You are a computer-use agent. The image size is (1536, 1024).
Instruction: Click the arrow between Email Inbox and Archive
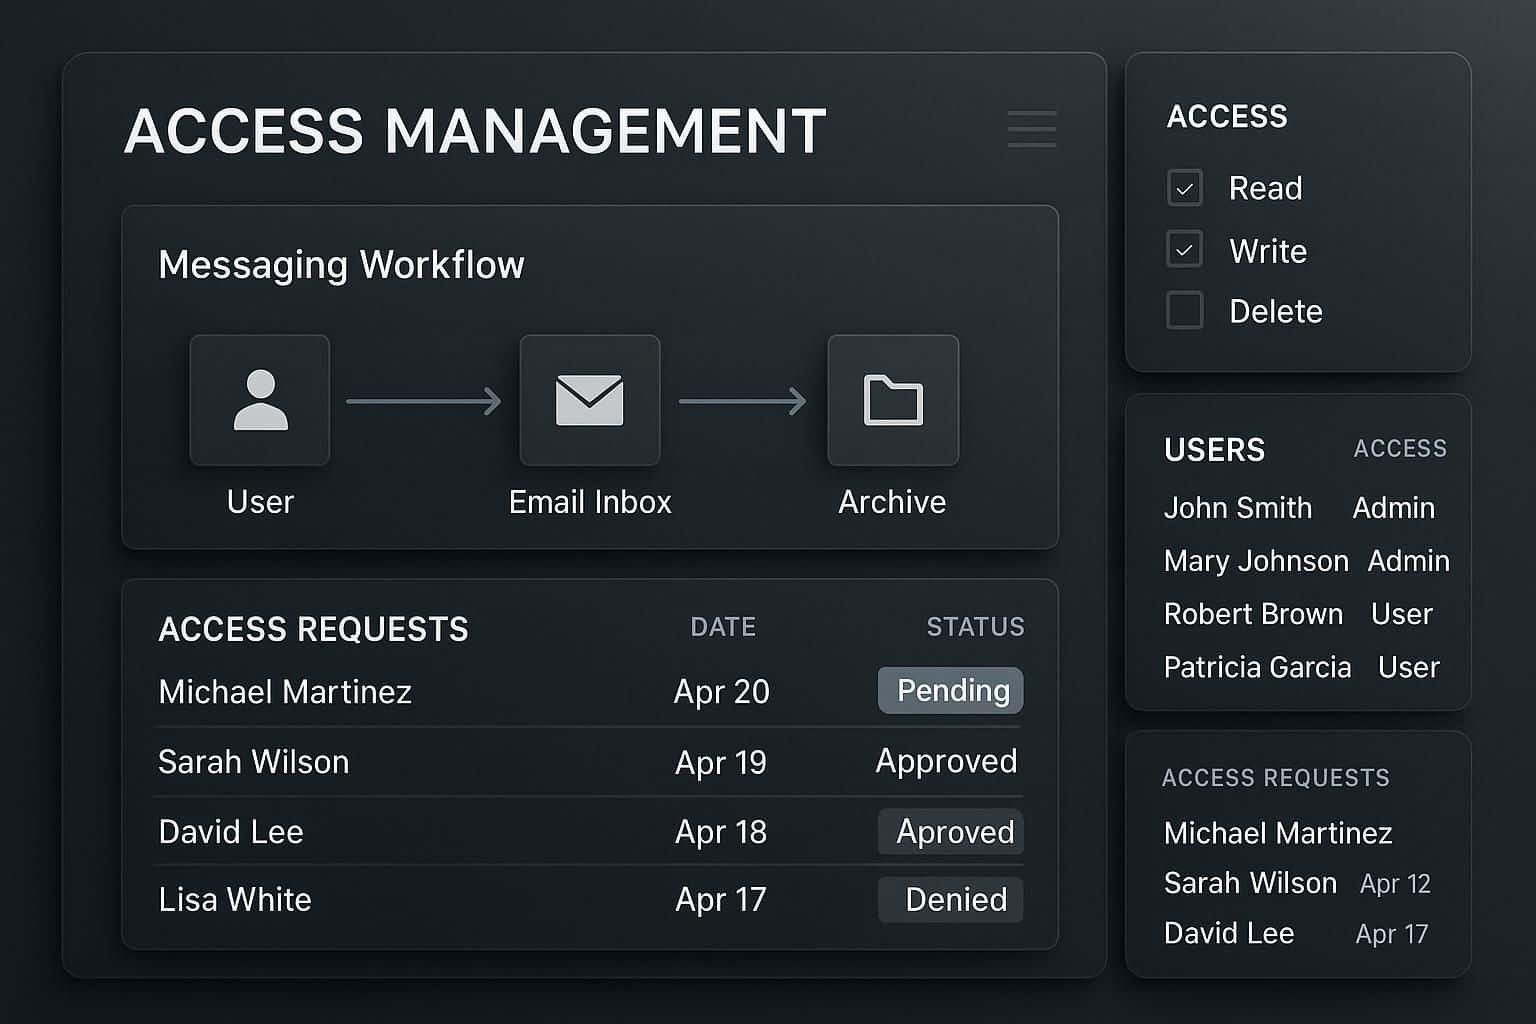point(742,400)
